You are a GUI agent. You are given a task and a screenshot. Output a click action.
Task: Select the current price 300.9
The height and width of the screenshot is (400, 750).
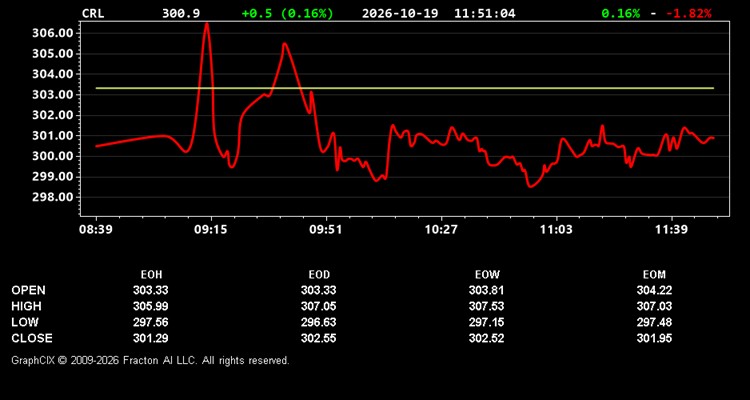coord(181,13)
